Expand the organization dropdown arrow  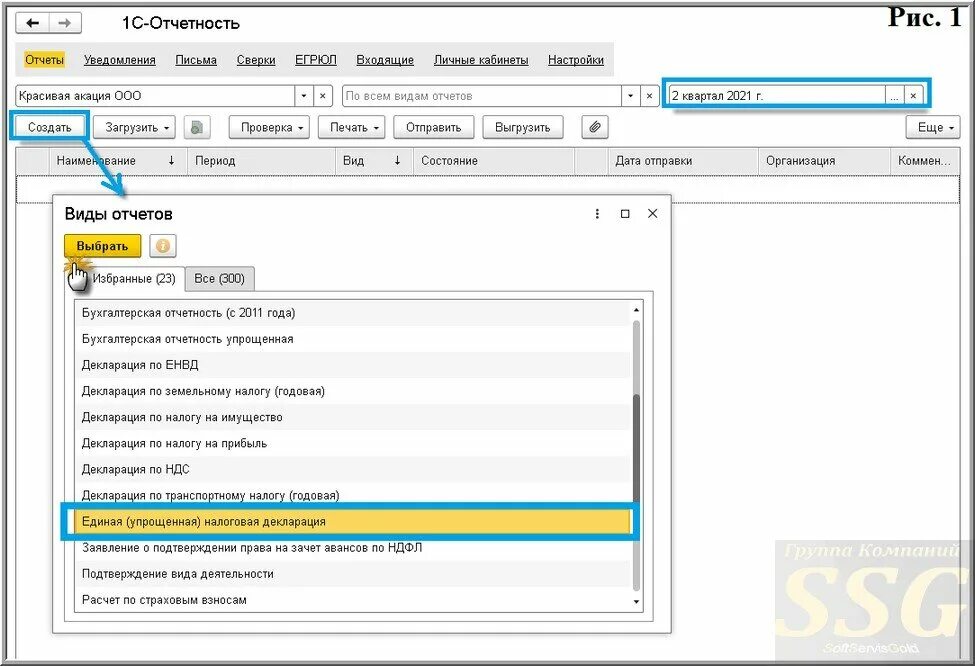[303, 96]
